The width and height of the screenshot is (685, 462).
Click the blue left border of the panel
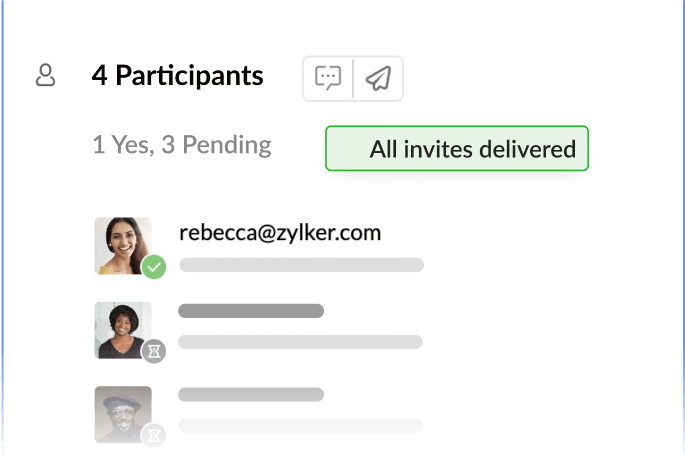coord(2,230)
